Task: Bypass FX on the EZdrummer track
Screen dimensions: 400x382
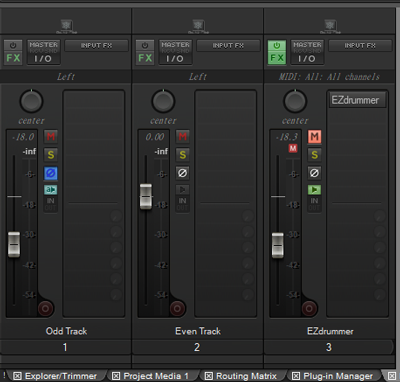Action: (277, 45)
